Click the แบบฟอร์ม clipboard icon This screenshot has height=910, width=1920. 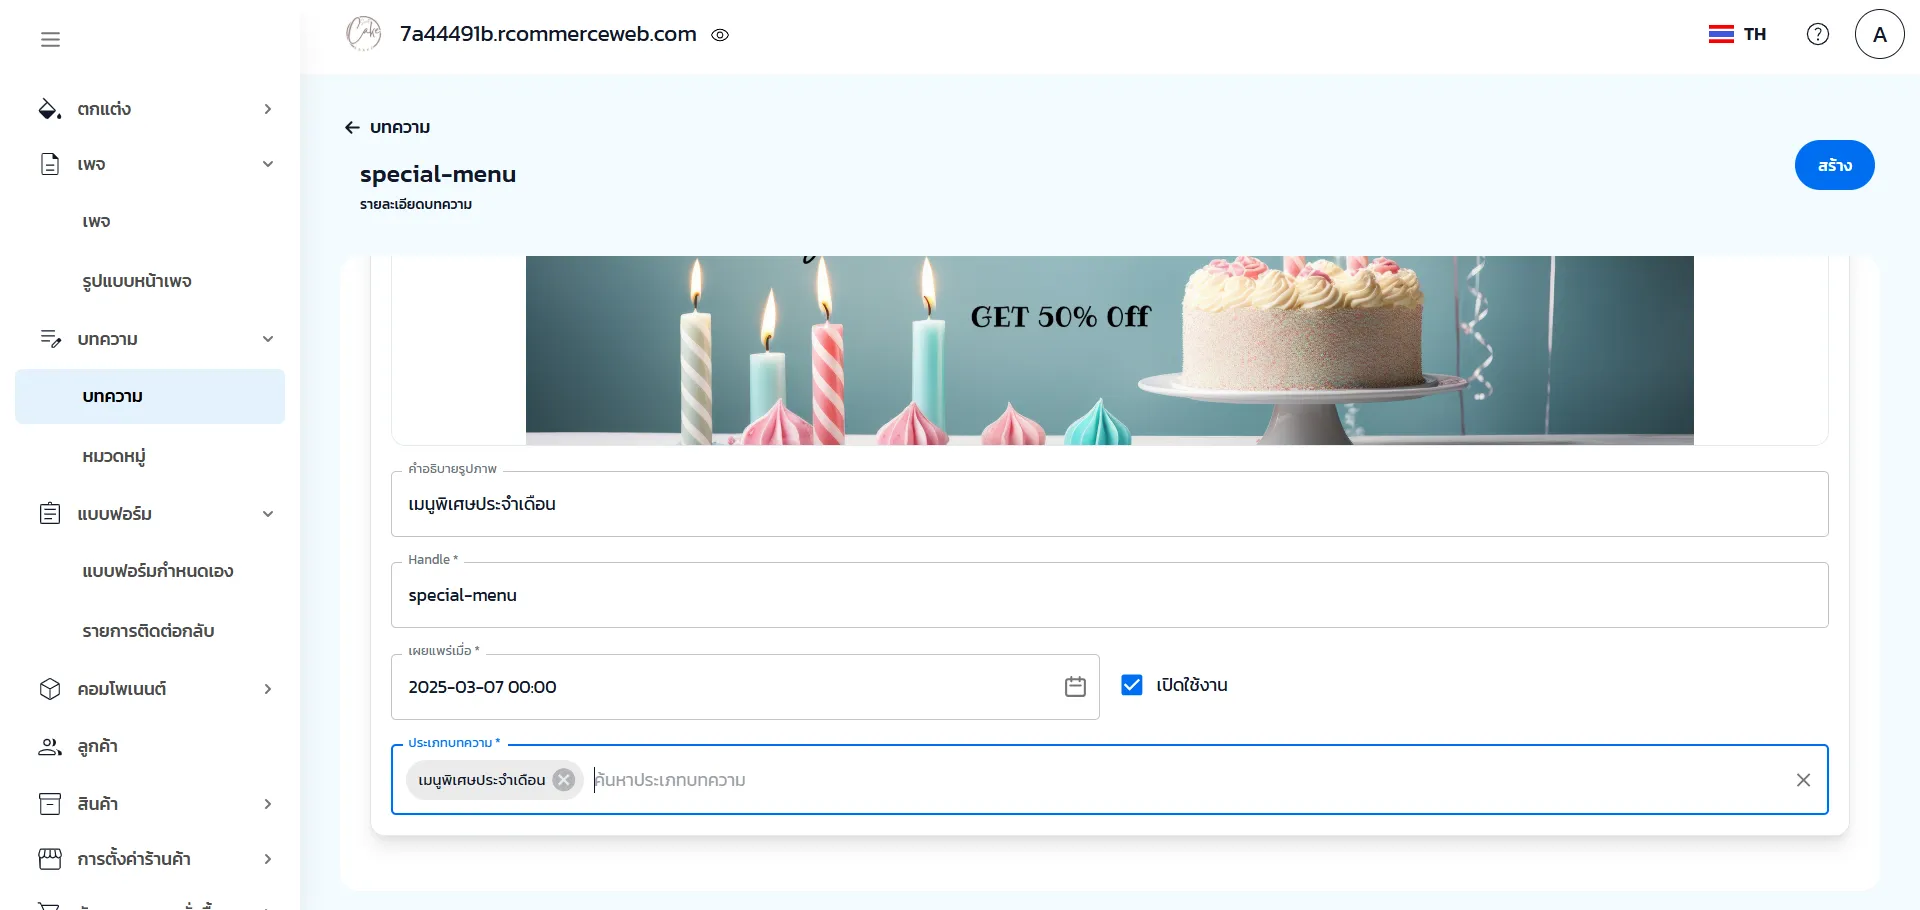click(50, 514)
